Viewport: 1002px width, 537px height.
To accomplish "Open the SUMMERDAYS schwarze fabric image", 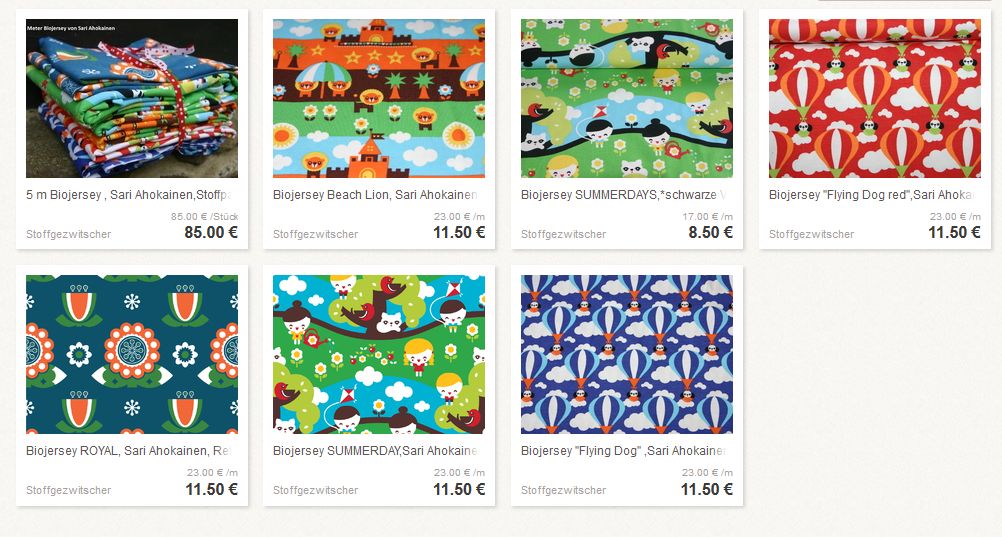I will pyautogui.click(x=627, y=98).
